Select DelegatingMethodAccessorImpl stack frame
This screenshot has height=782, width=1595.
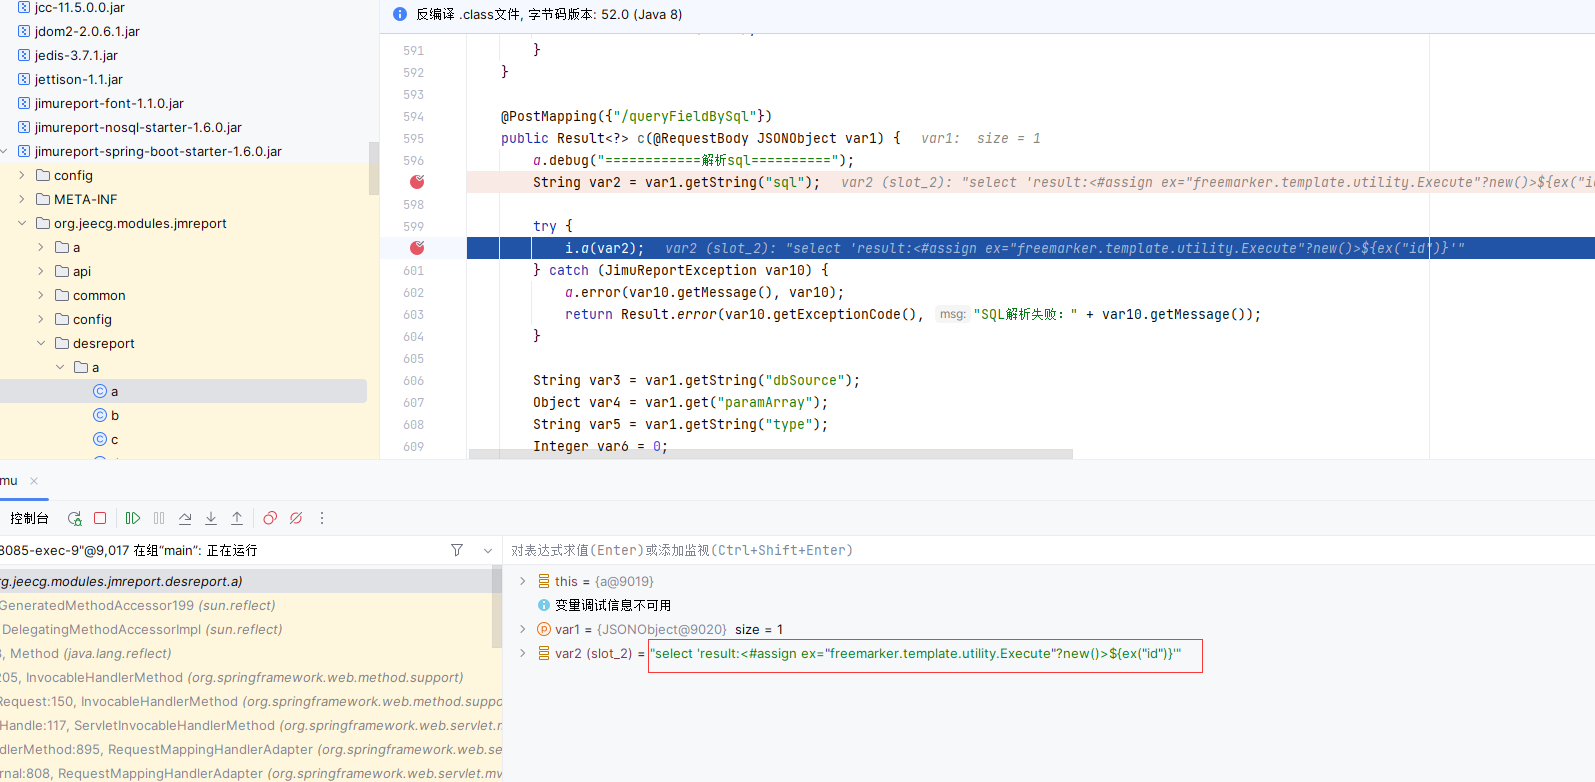[246, 629]
